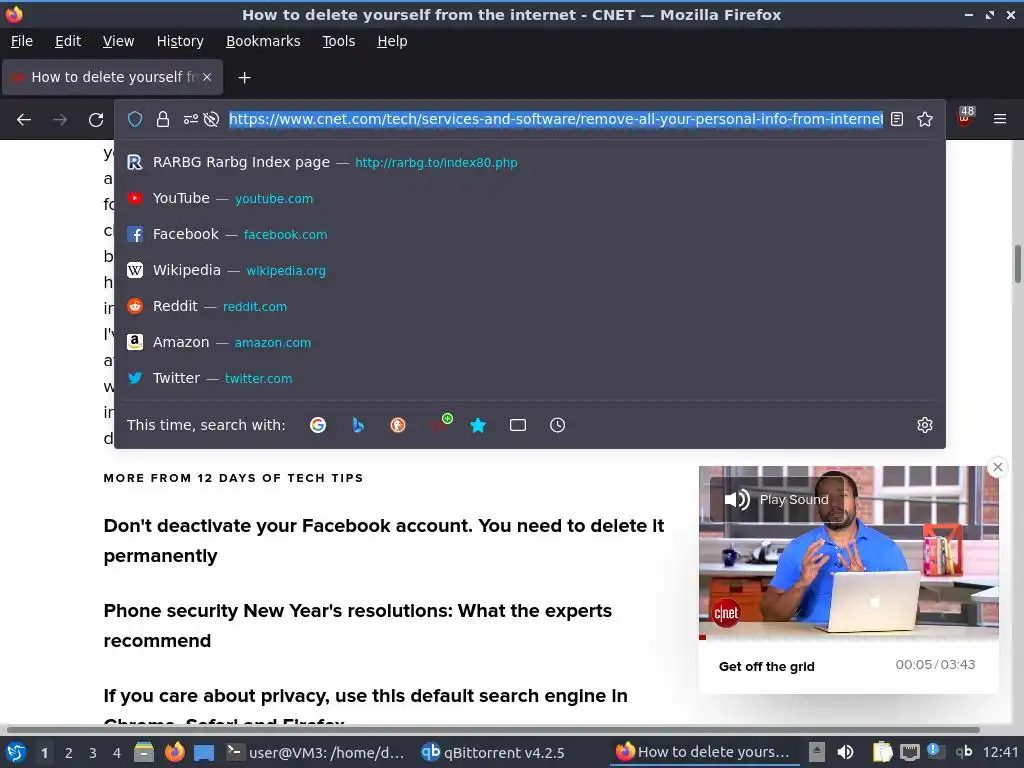Screen dimensions: 1024x768
Task: View site security lock info
Action: [x=163, y=120]
